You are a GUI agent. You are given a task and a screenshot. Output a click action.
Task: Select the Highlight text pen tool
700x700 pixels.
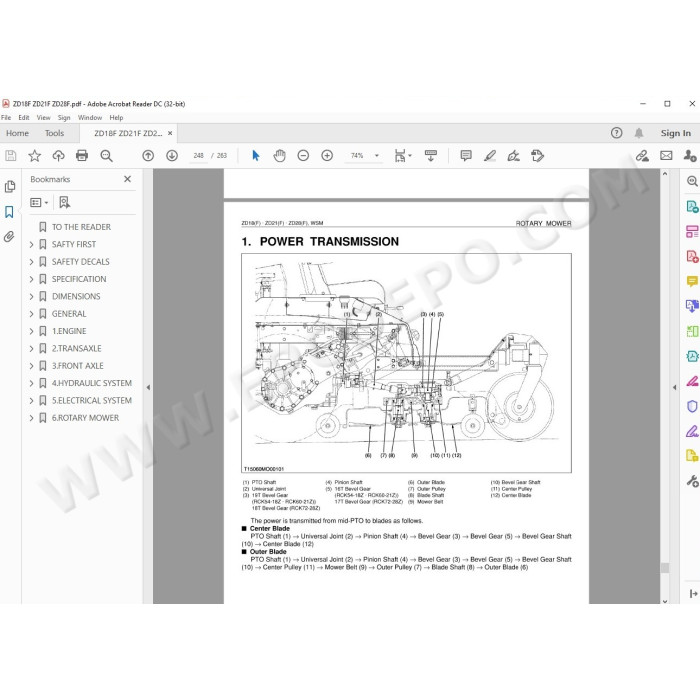coord(490,155)
